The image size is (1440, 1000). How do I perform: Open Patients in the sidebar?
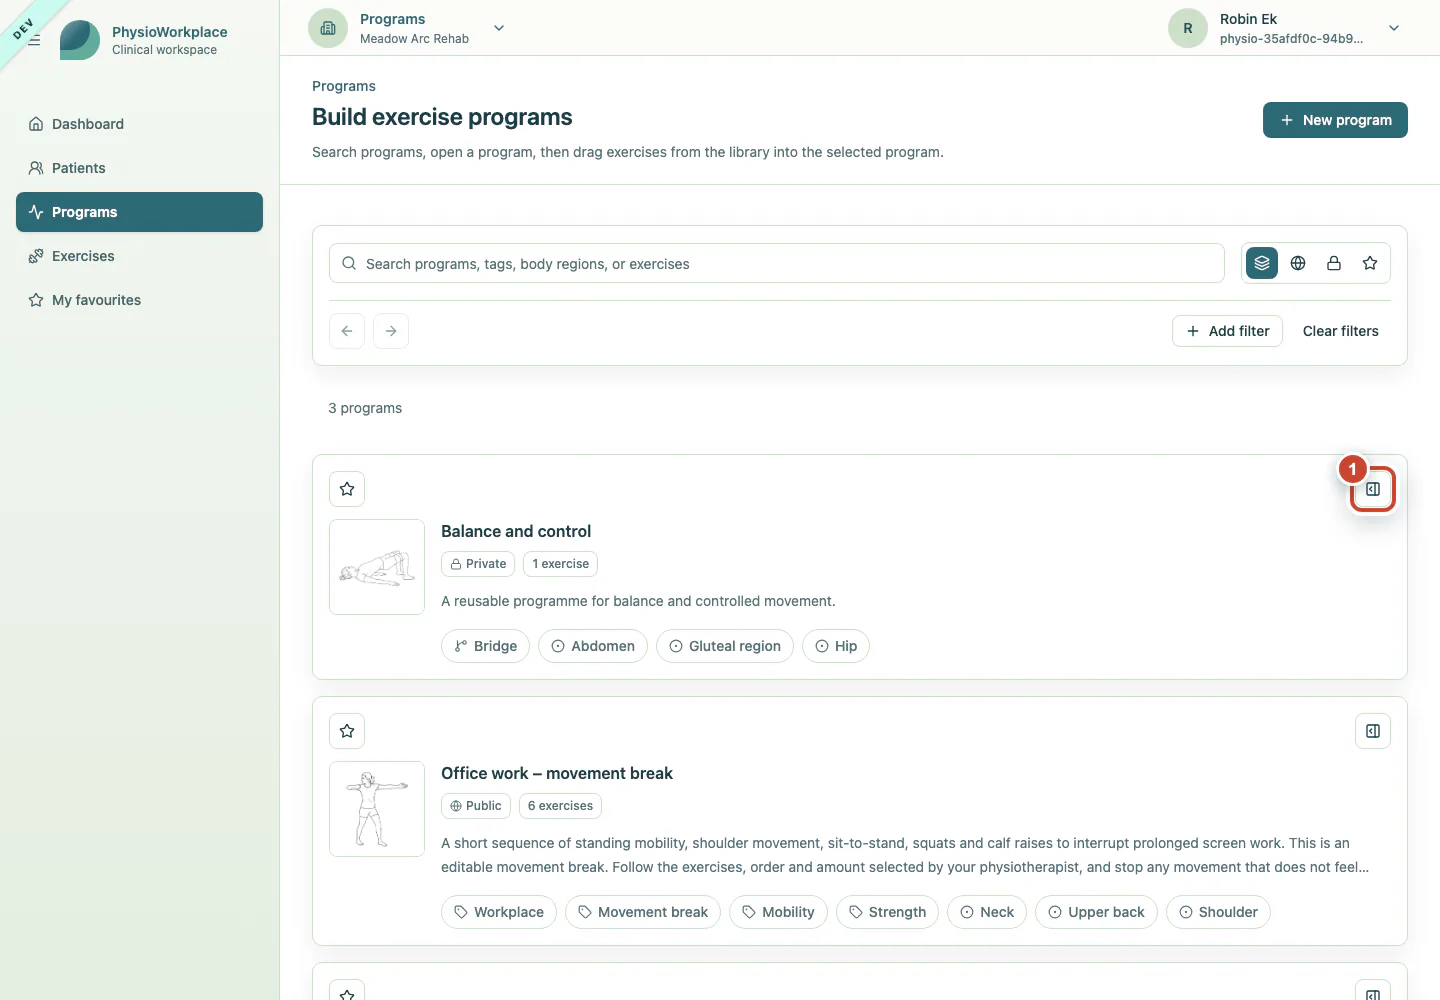(139, 168)
